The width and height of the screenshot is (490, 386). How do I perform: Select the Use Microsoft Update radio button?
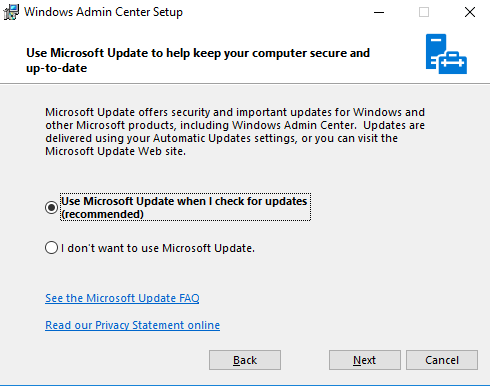pyautogui.click(x=51, y=207)
